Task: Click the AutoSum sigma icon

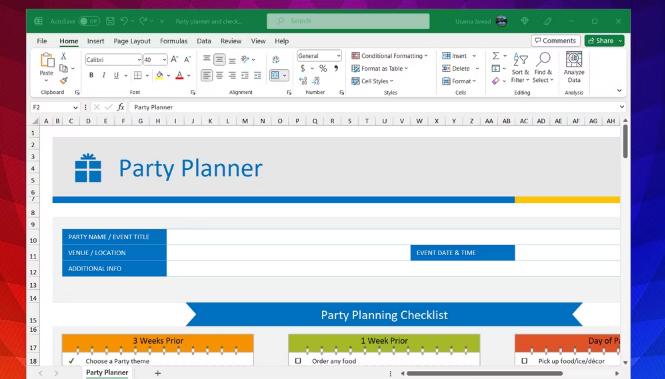Action: pos(495,56)
